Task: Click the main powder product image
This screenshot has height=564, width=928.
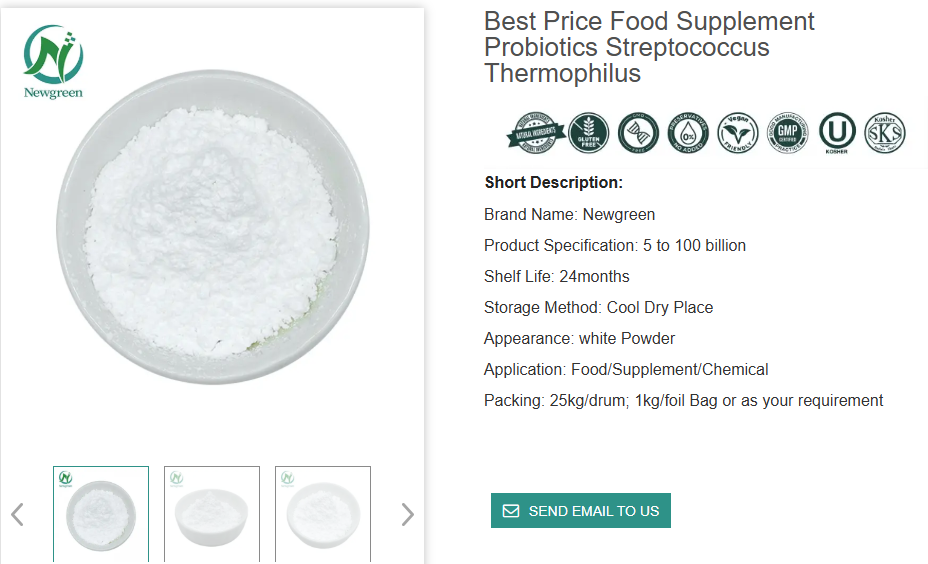Action: click(x=212, y=230)
